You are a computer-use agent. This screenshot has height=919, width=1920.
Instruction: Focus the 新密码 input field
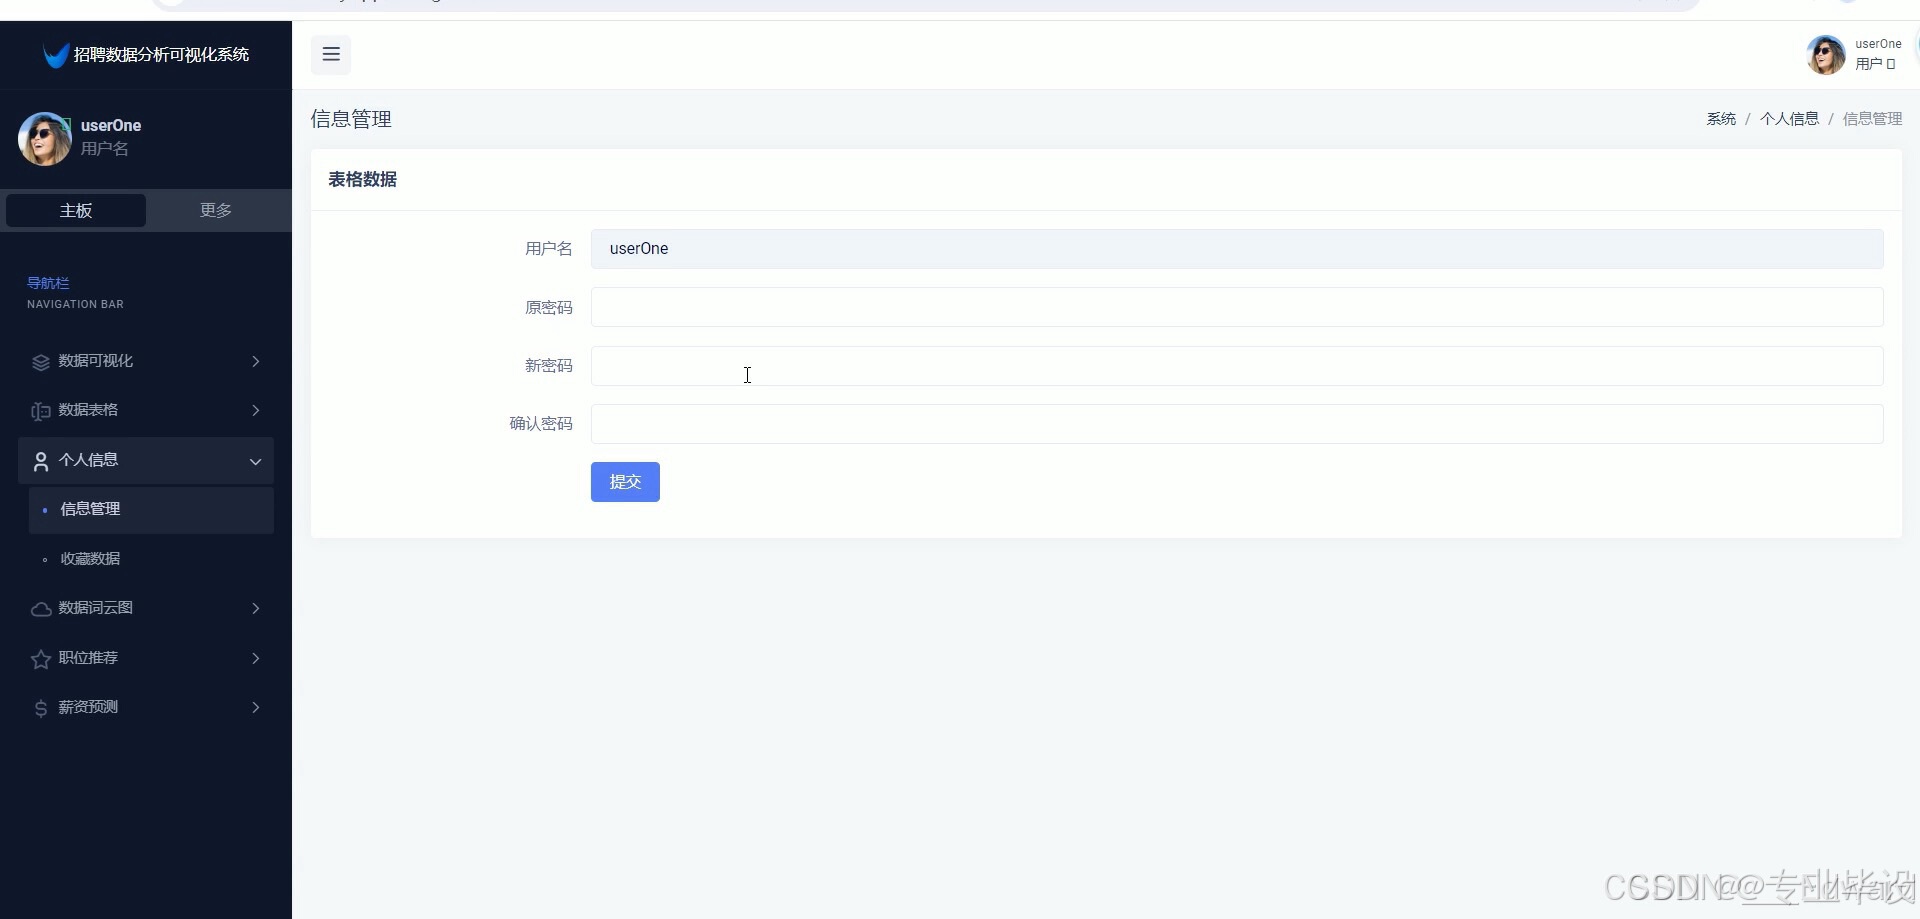[1237, 366]
